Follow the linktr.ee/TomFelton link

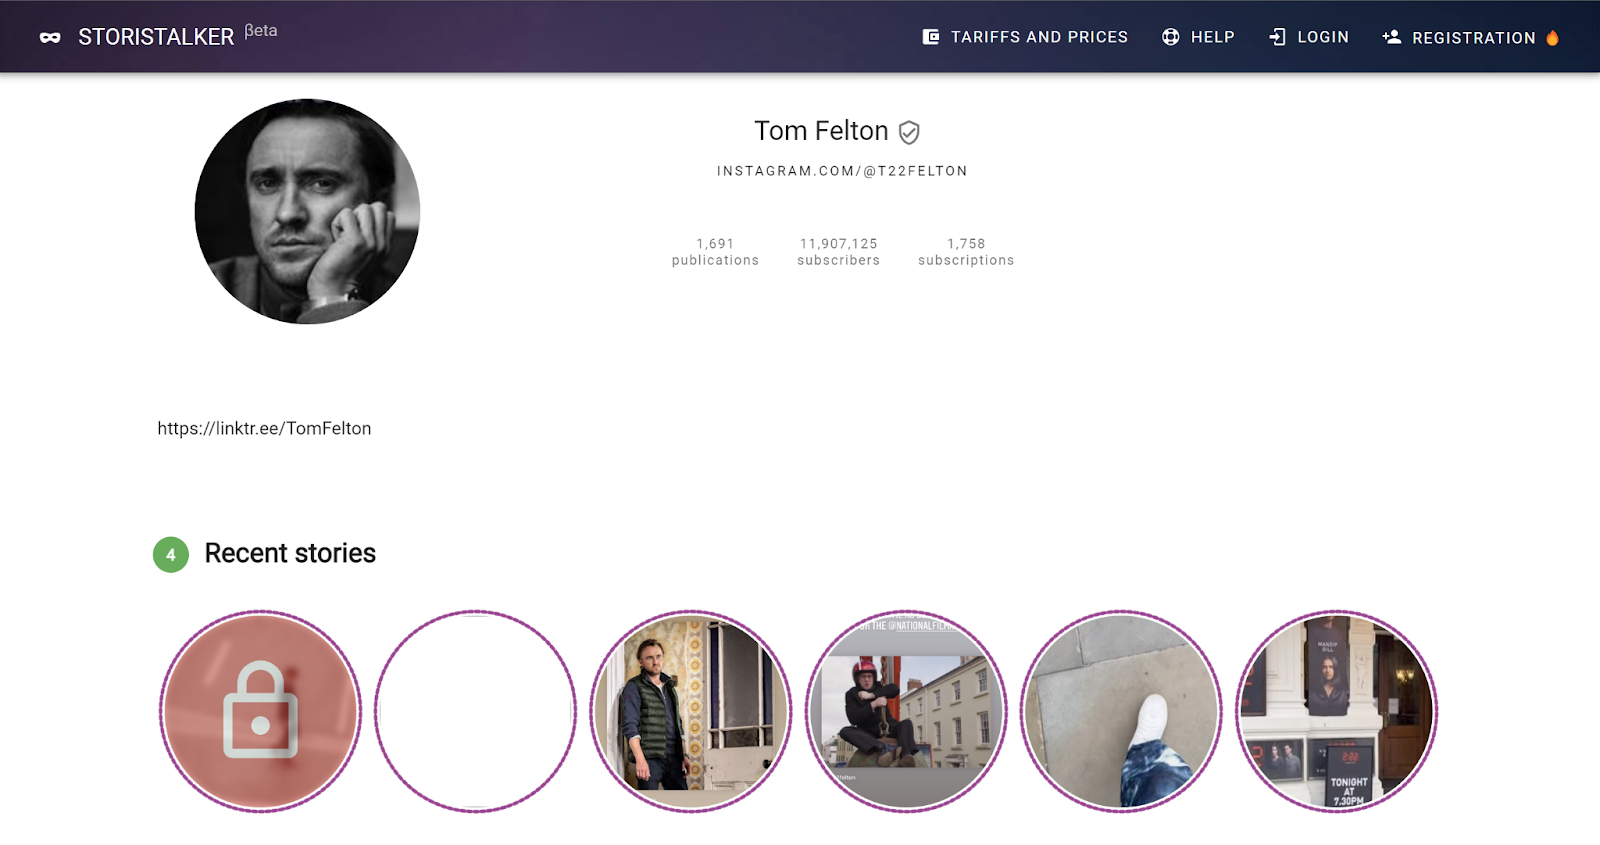(264, 428)
